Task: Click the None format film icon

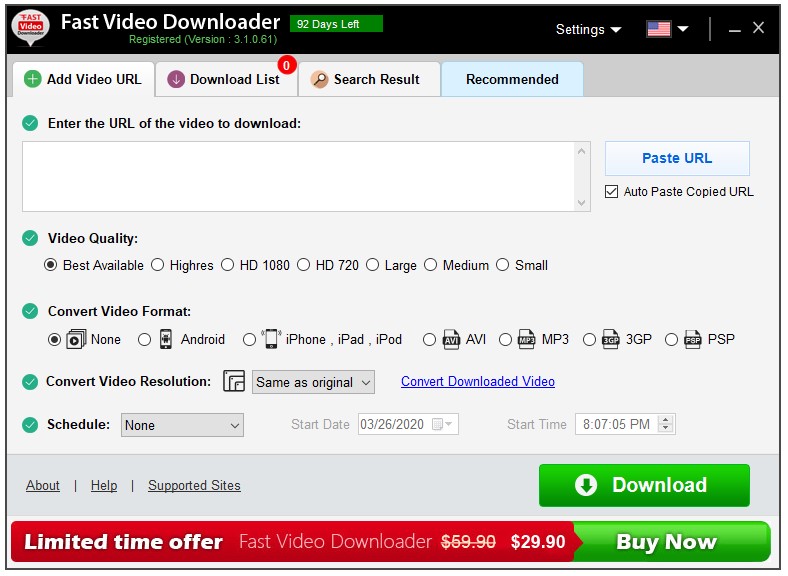Action: click(76, 340)
